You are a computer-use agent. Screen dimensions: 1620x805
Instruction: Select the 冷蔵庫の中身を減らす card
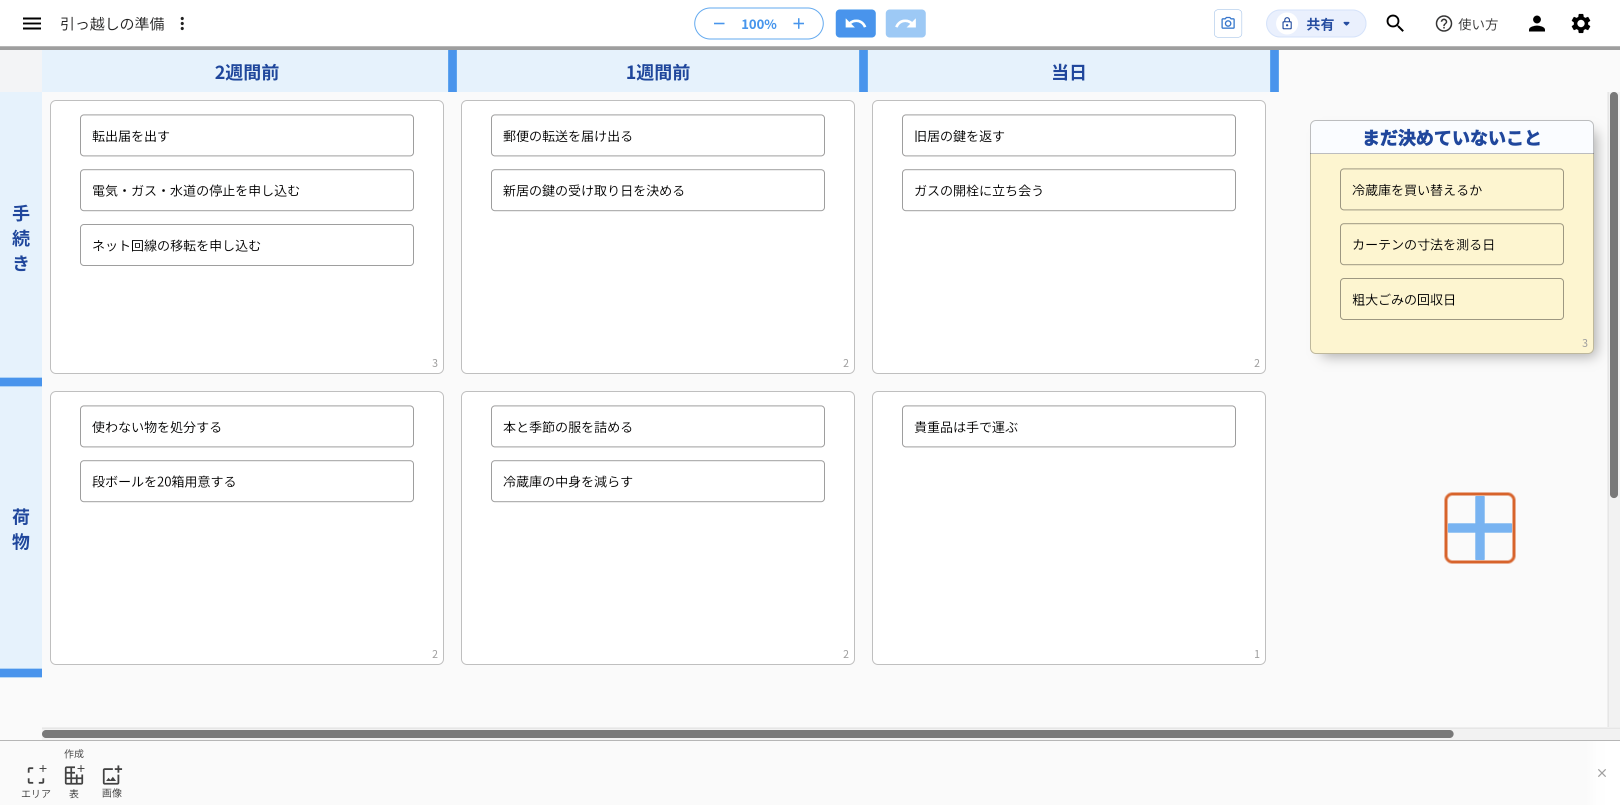(658, 481)
